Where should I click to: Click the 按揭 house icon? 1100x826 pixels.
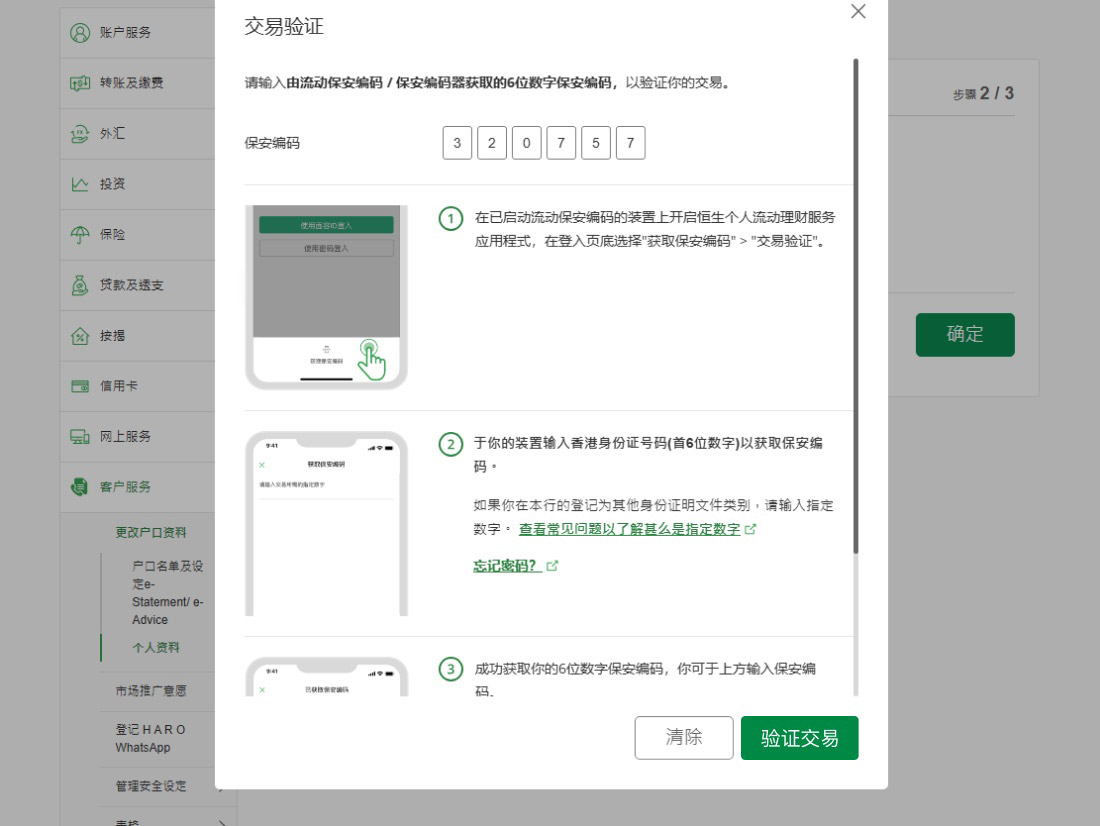pyautogui.click(x=80, y=336)
